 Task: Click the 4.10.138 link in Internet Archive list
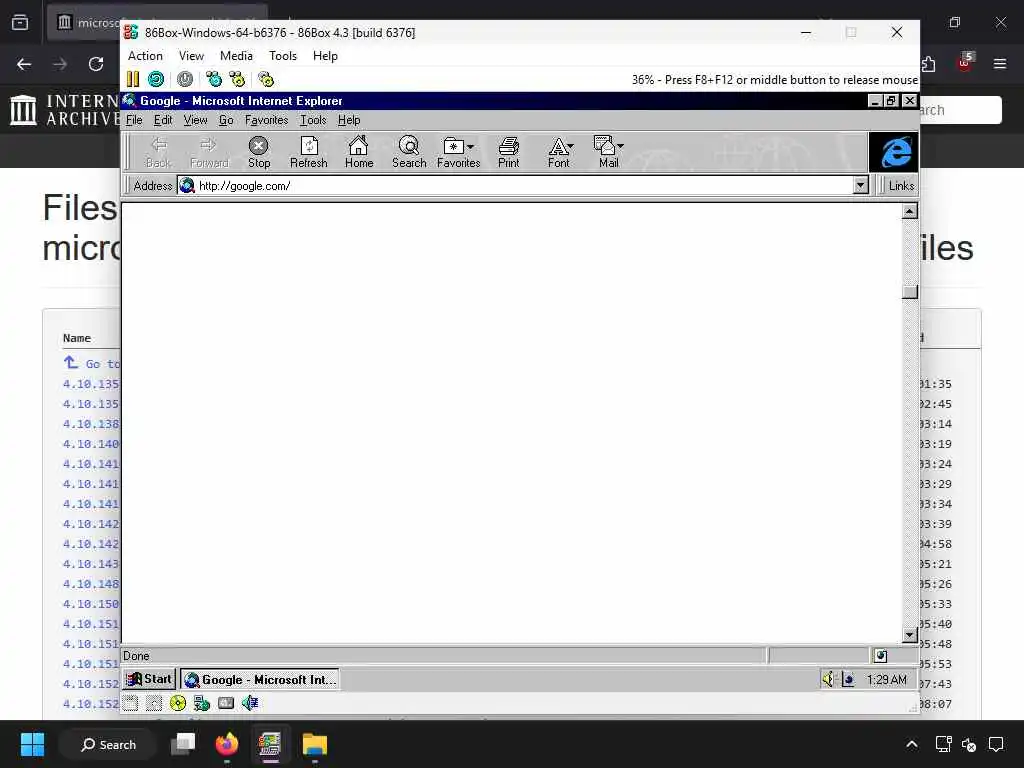tap(91, 424)
